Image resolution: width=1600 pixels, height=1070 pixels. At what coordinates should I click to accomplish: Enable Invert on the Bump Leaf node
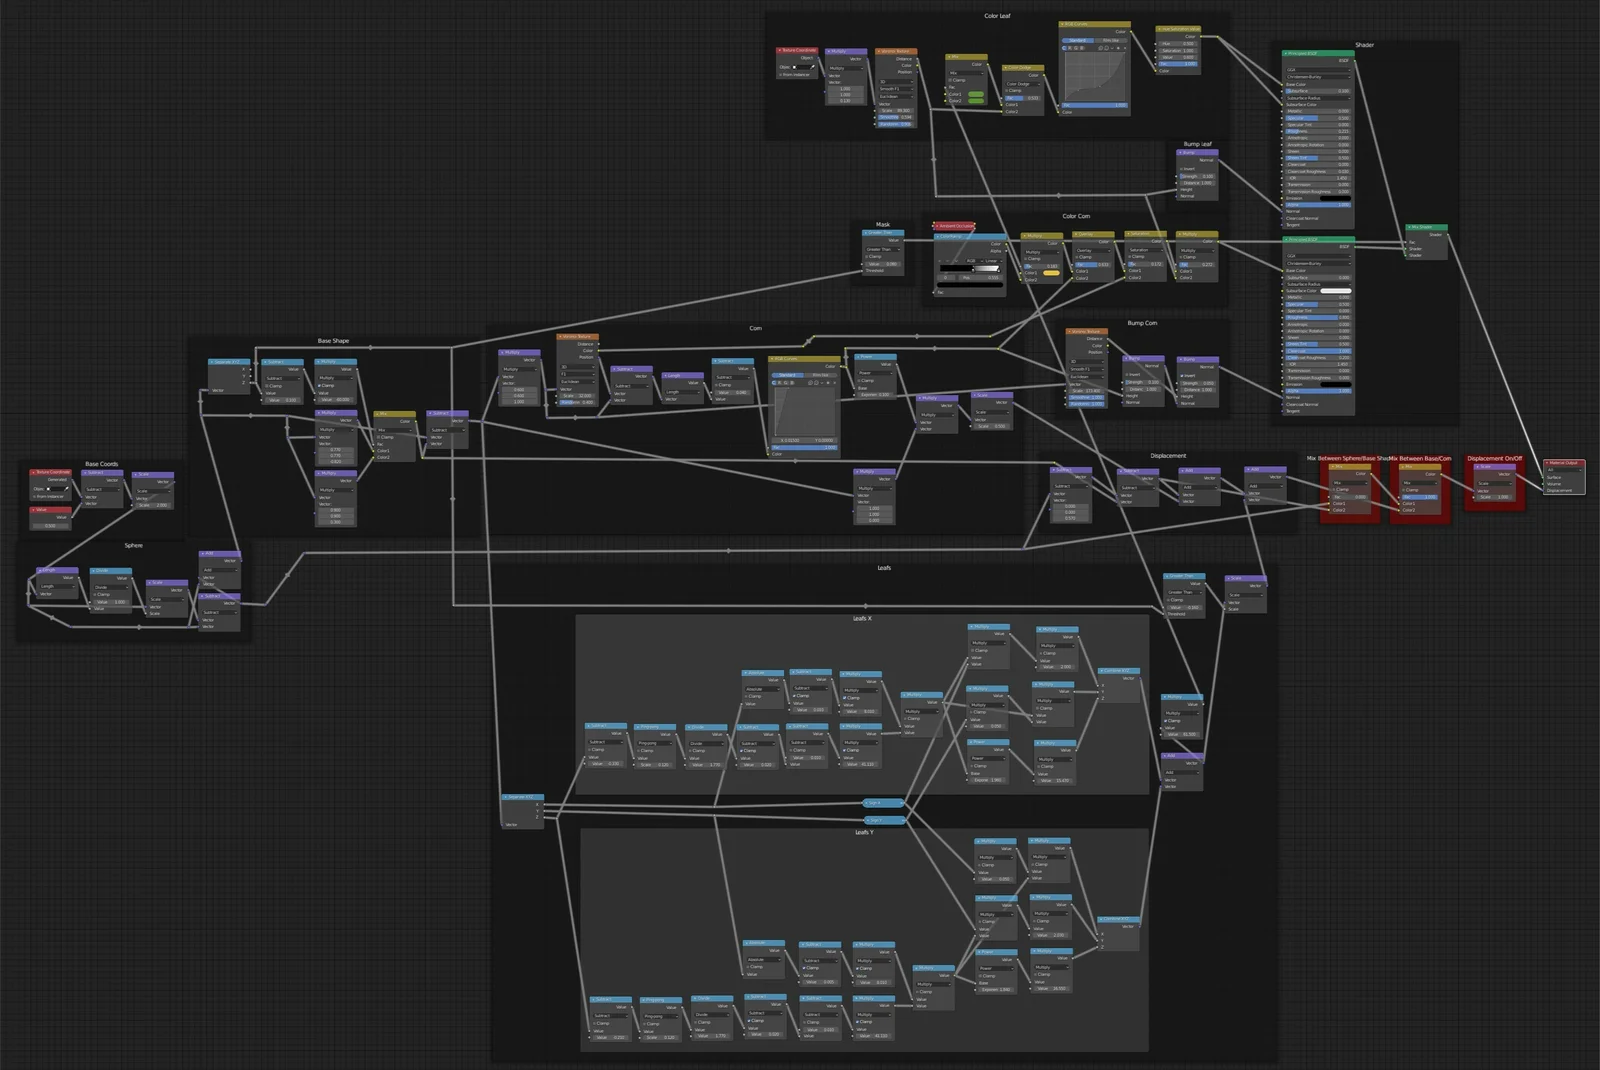(1182, 169)
